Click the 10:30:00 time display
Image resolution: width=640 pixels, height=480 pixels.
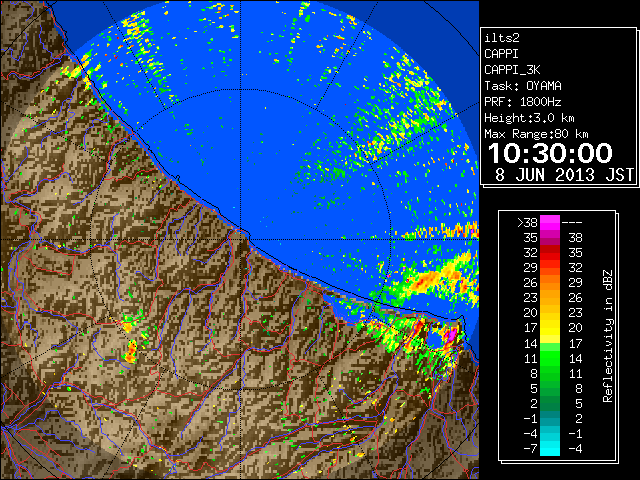pyautogui.click(x=550, y=153)
